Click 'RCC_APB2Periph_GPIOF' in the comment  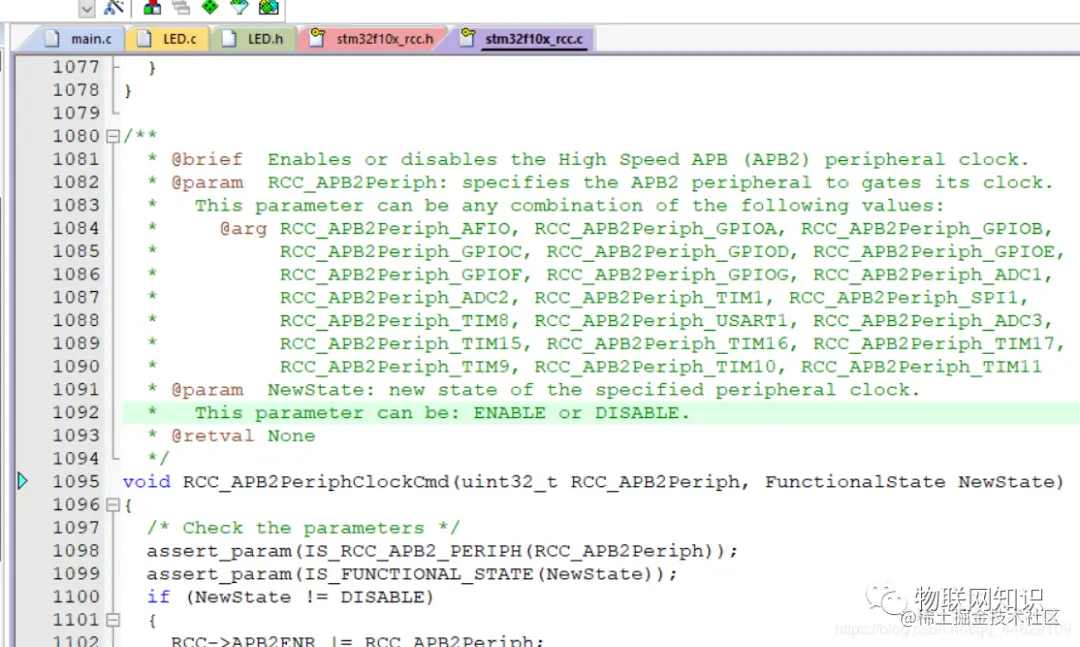coord(401,274)
